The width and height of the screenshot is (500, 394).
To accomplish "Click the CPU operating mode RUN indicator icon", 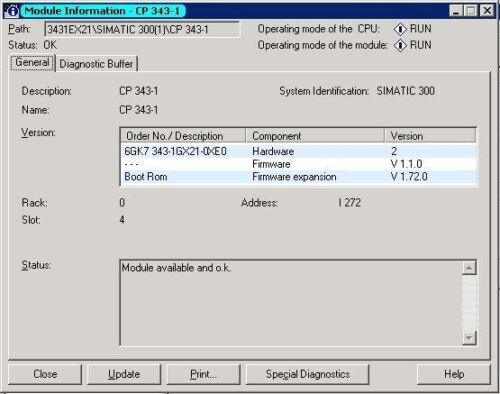I will (400, 29).
